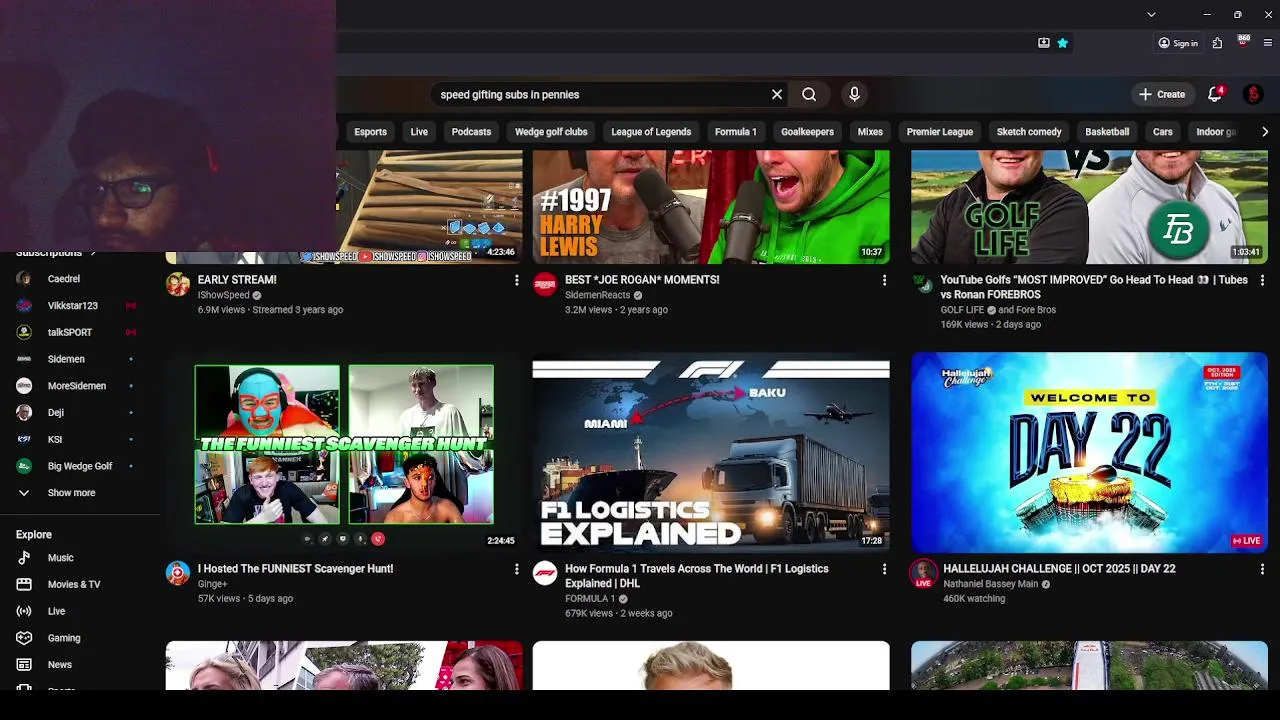Select the Sketch comedy chip

[x=1029, y=132]
